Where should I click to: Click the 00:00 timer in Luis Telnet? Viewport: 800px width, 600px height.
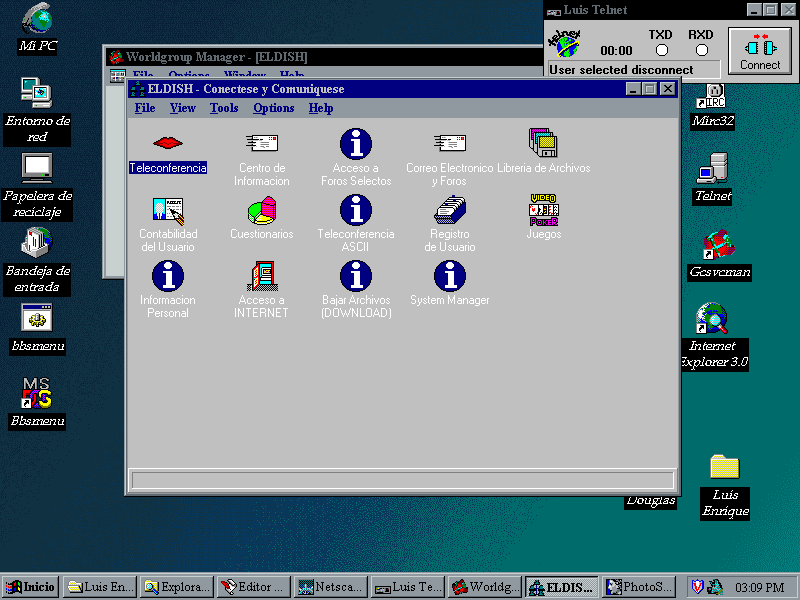coord(616,51)
